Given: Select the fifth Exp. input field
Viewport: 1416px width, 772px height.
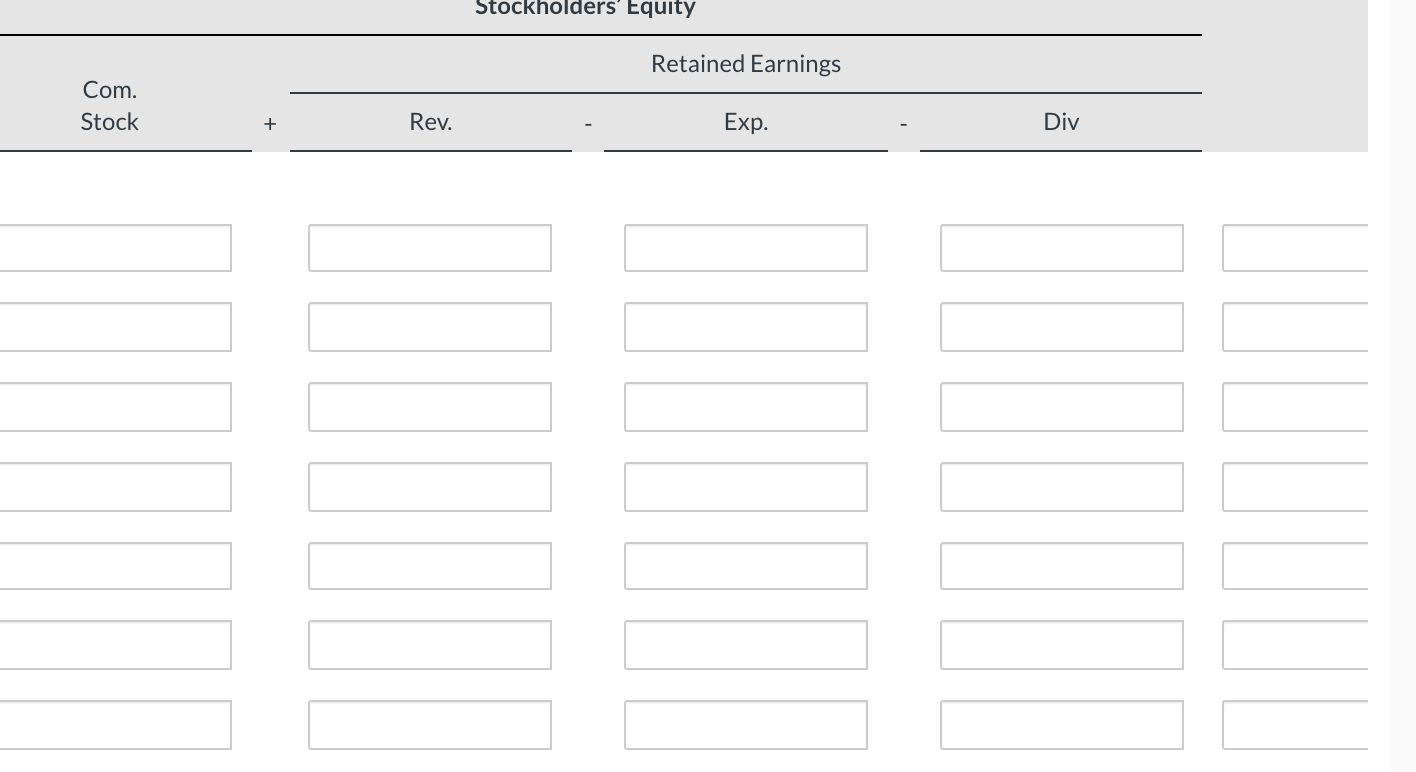Looking at the screenshot, I should [745, 565].
